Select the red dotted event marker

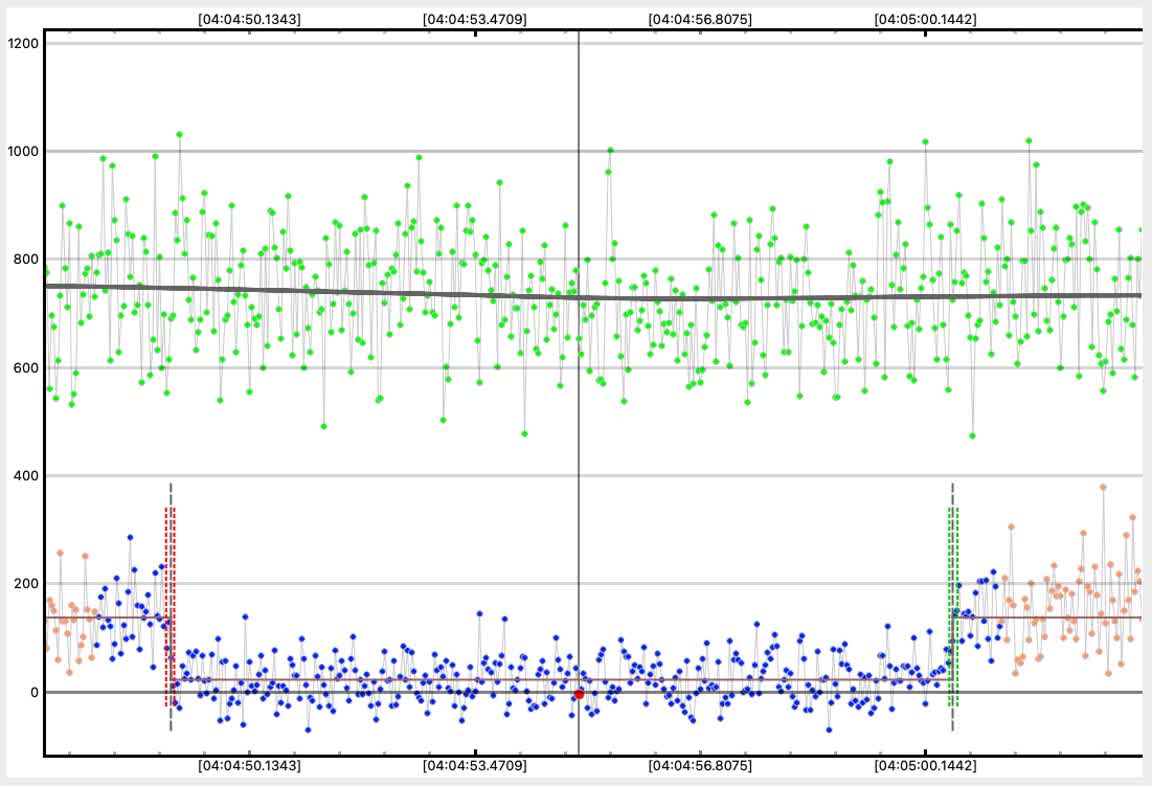pyautogui.click(x=170, y=607)
